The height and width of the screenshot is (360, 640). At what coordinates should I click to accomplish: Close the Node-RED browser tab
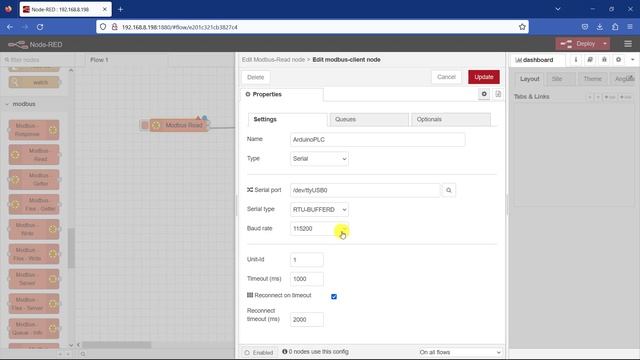point(104,9)
